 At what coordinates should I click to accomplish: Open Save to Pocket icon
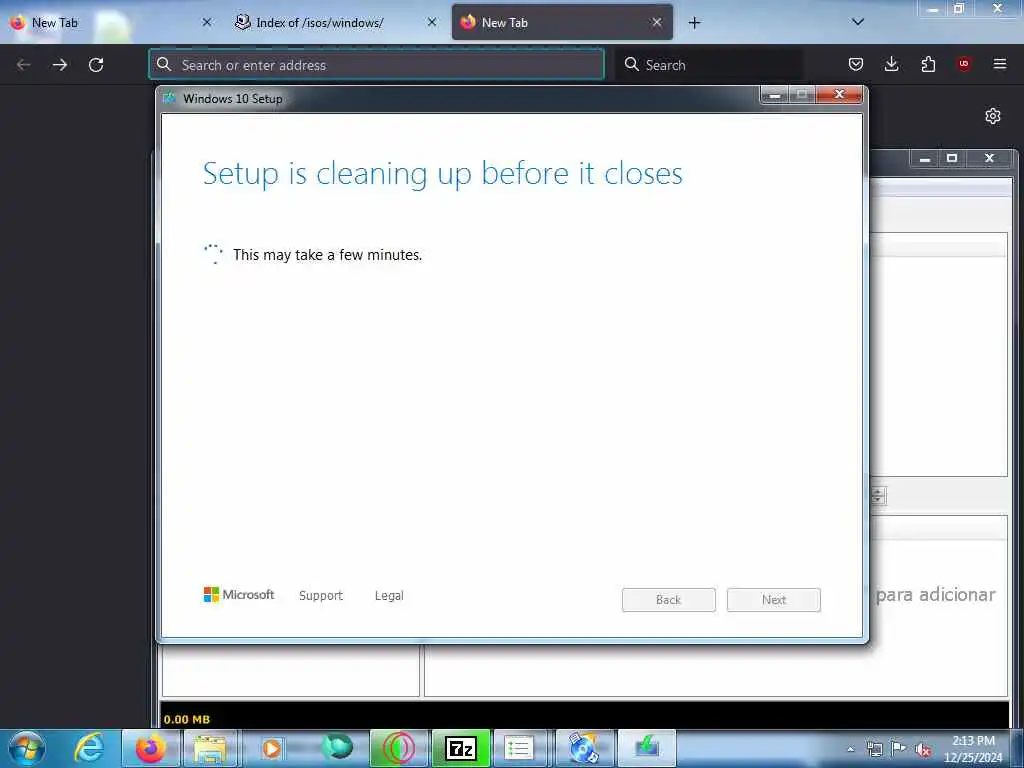(x=856, y=64)
